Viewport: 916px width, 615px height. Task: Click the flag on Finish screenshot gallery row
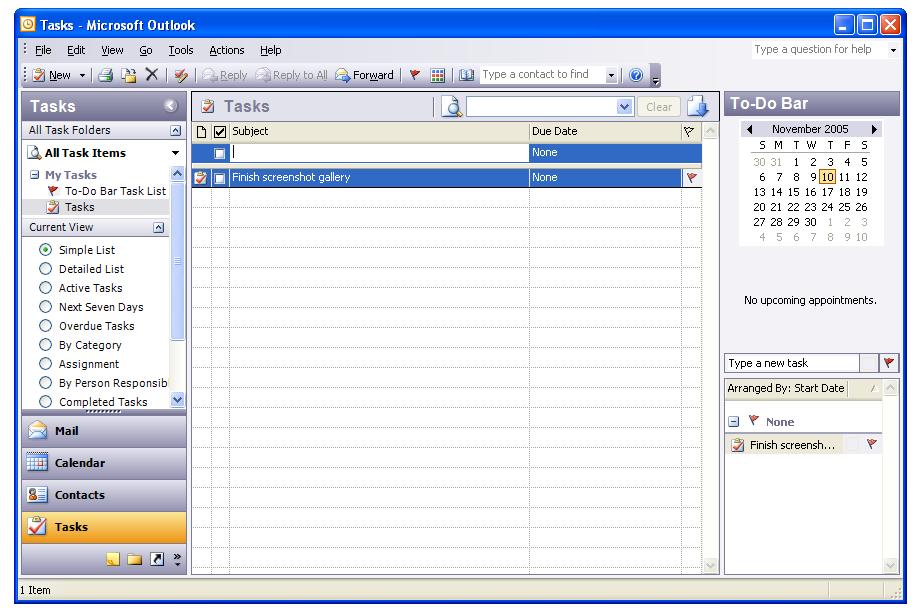[x=692, y=178]
